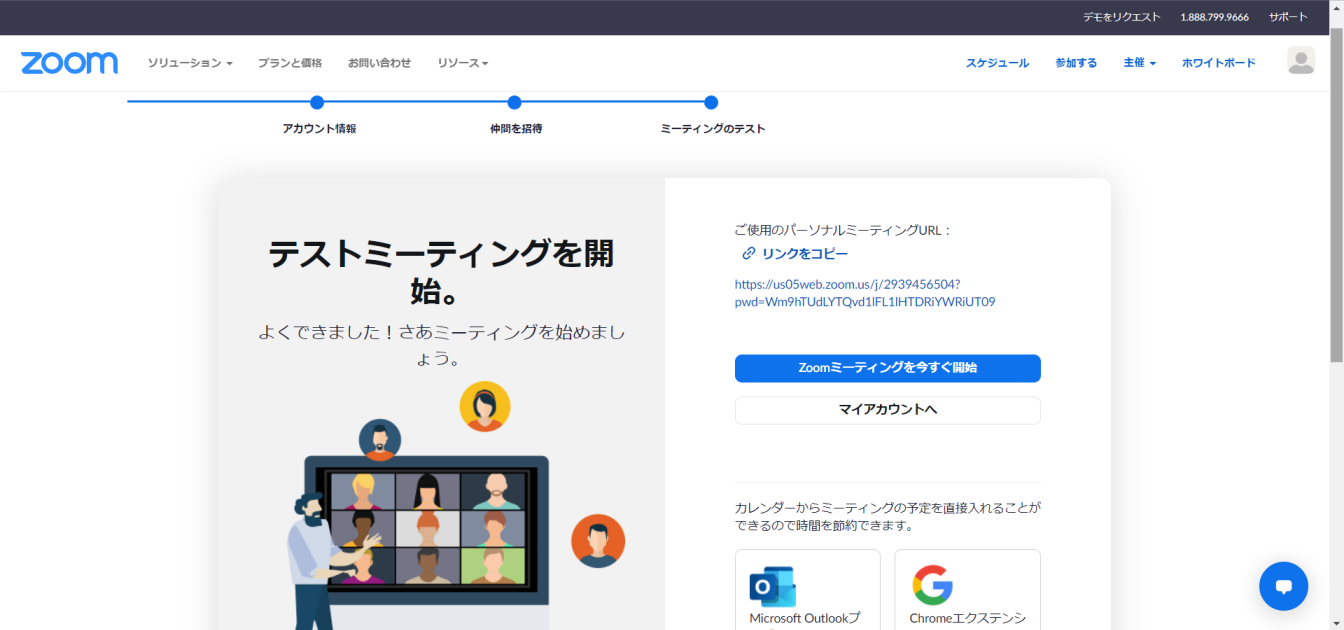This screenshot has width=1344, height=630.
Task: Click the Microsoft Outlook plugin icon
Action: (772, 586)
